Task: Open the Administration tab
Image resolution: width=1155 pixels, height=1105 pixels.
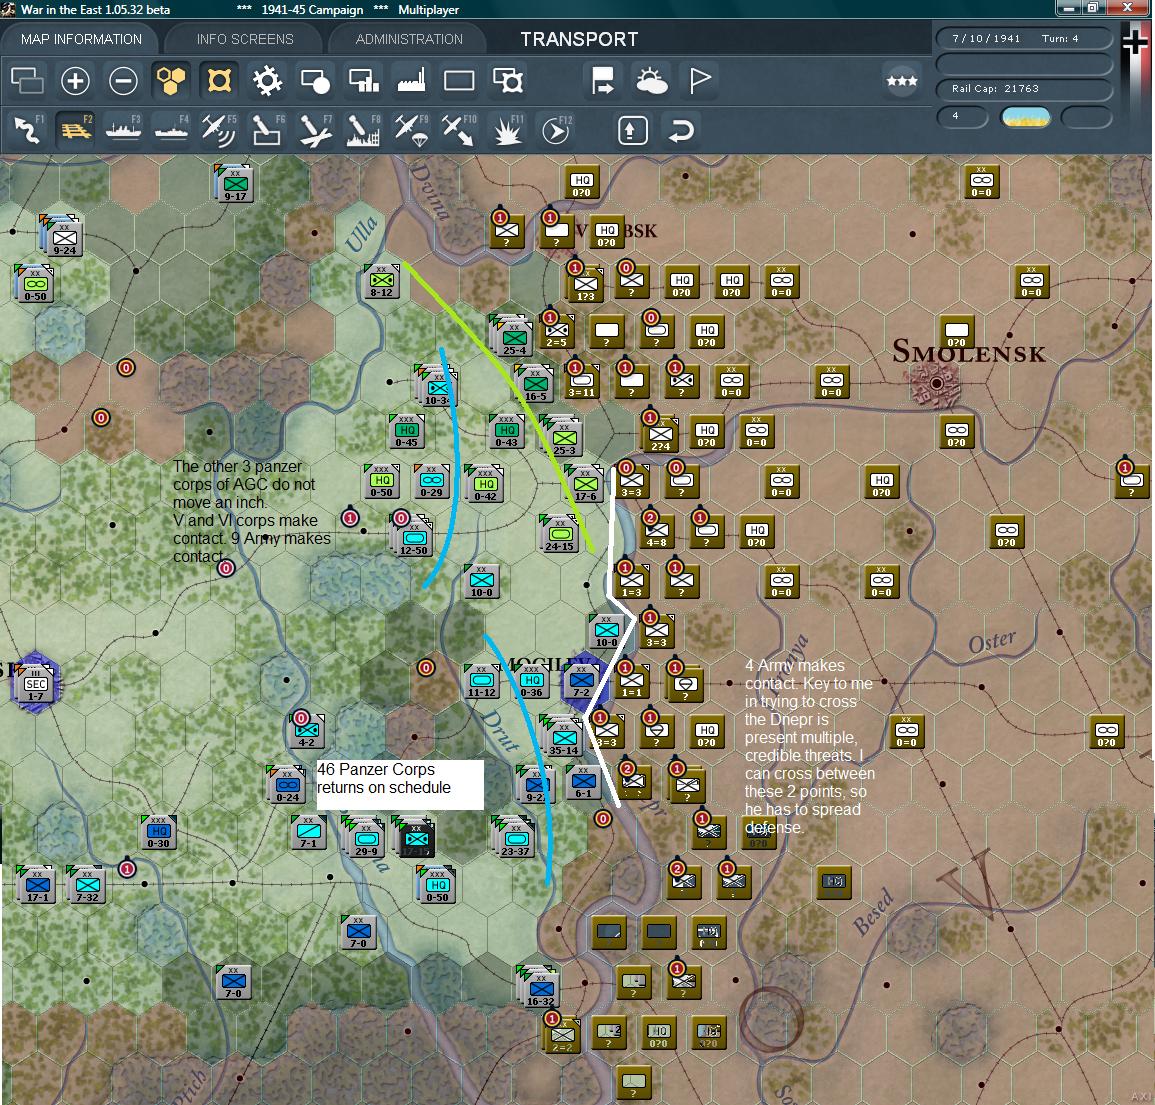Action: coord(409,39)
